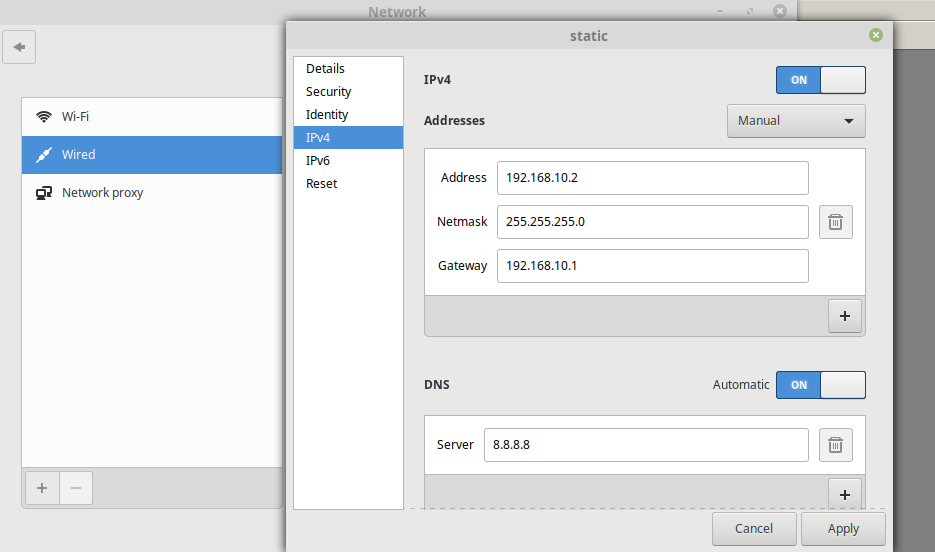Viewport: 935px width, 552px height.
Task: Click the Netmask field with 255.255.255.0
Action: (652, 222)
